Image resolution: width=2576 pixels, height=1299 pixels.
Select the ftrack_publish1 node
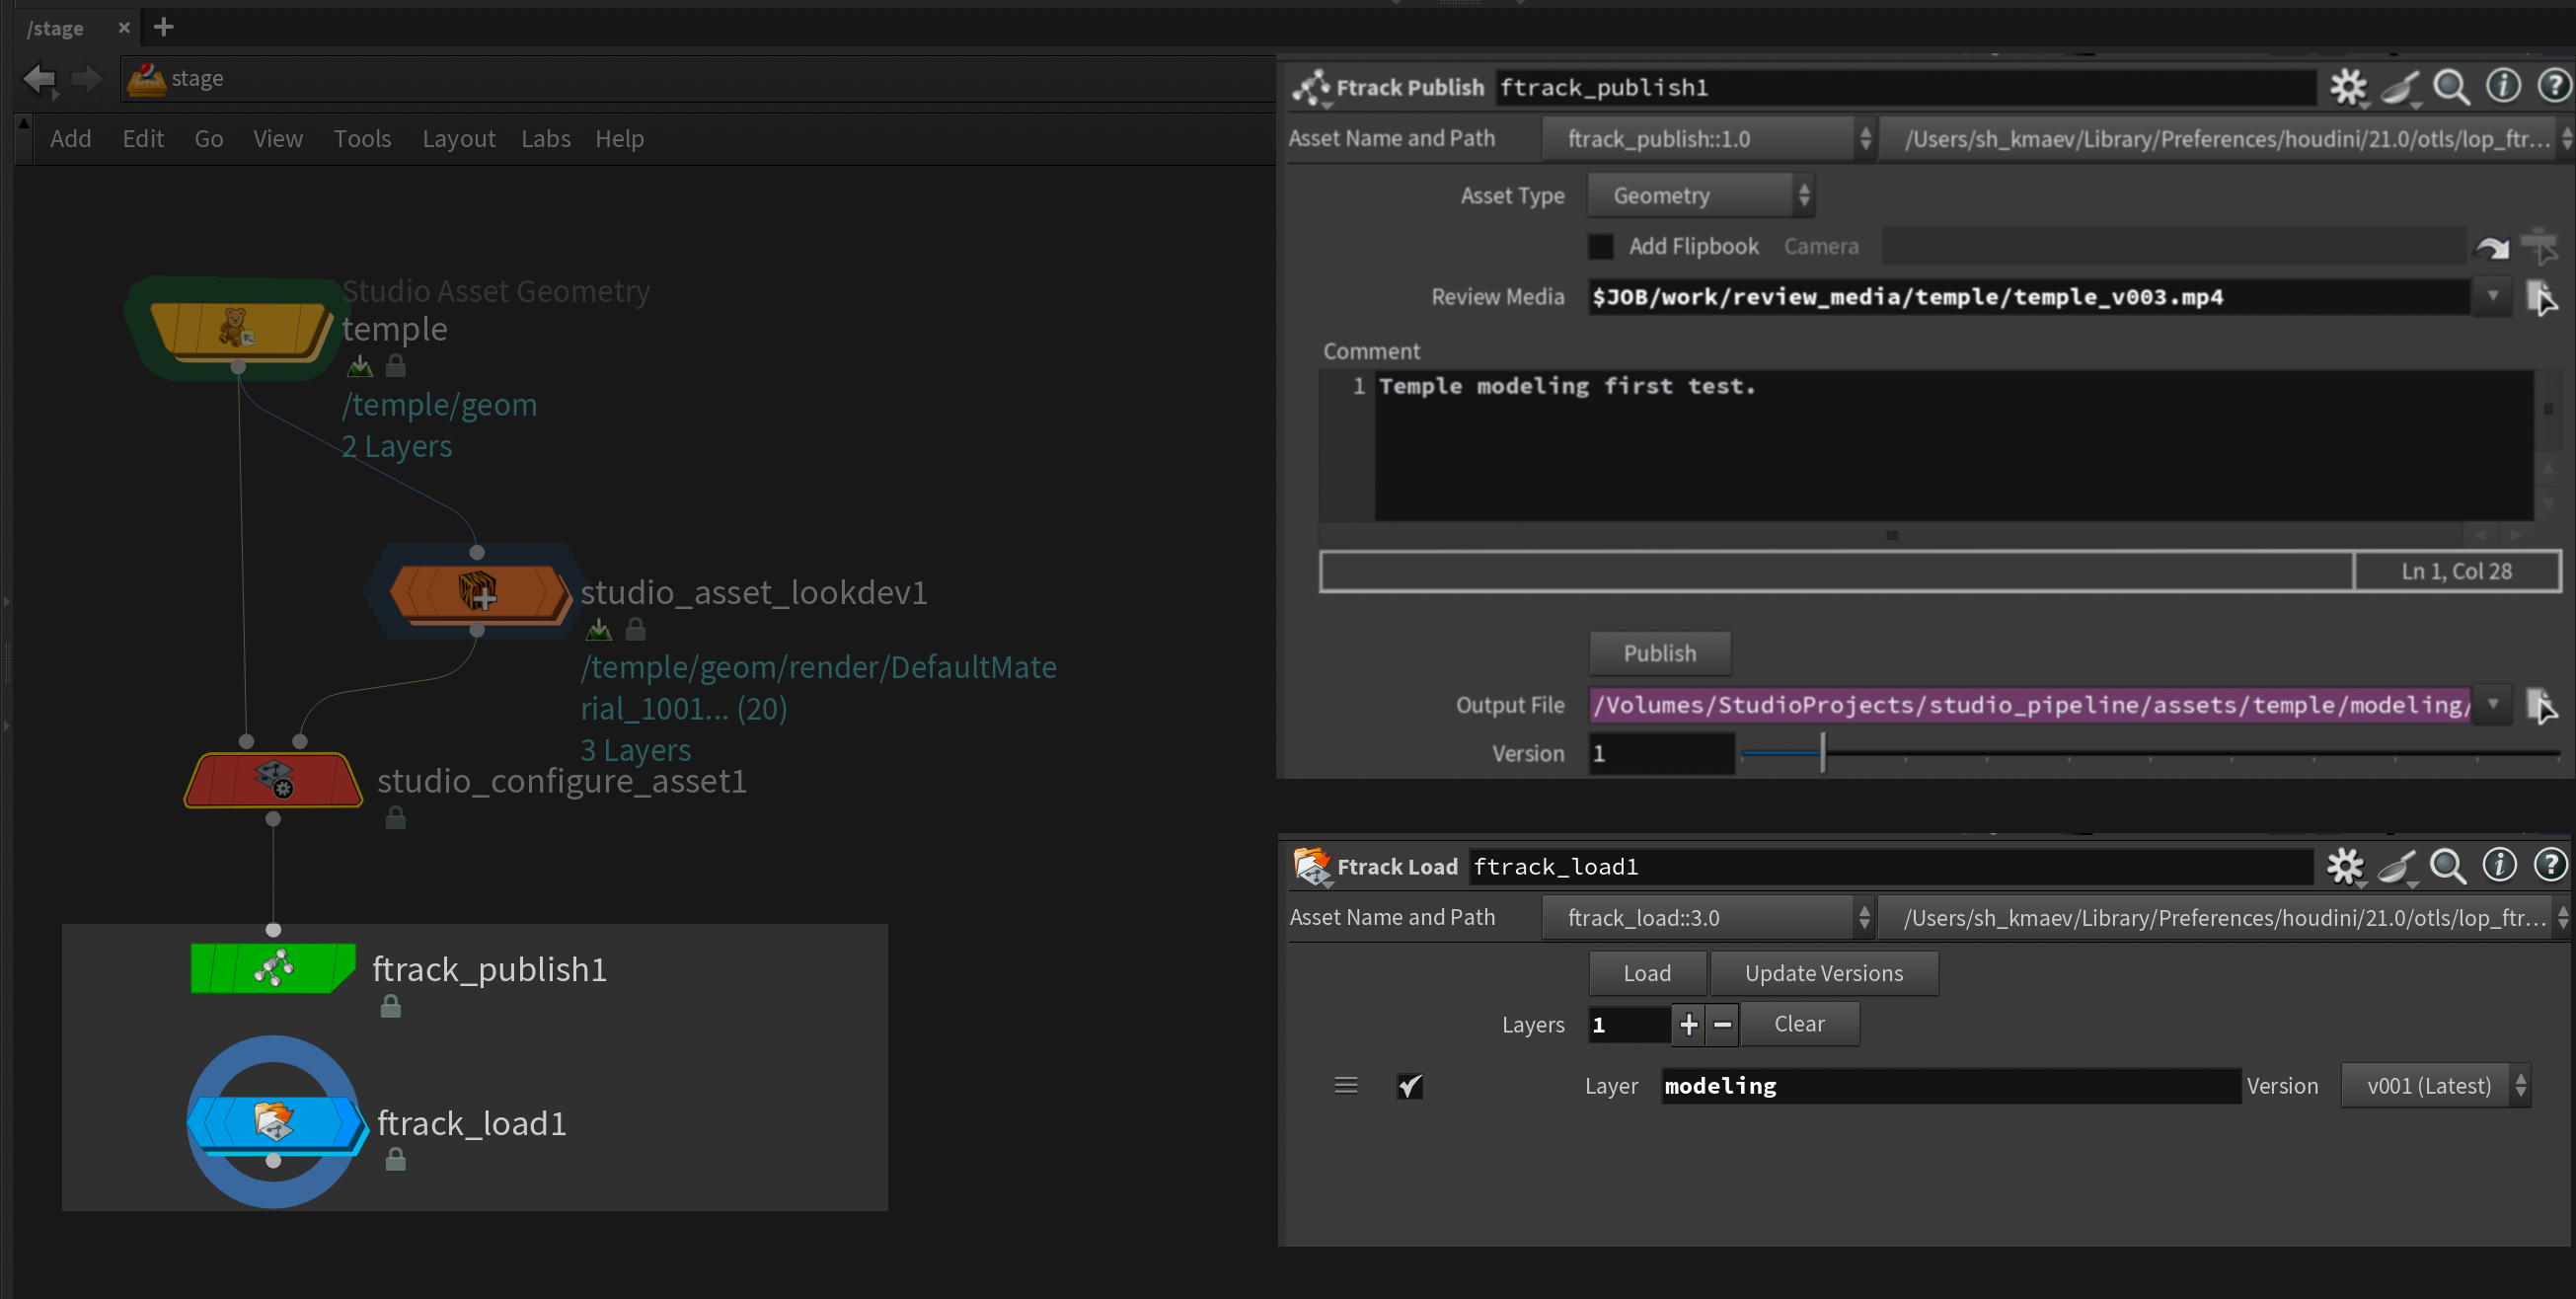[273, 968]
